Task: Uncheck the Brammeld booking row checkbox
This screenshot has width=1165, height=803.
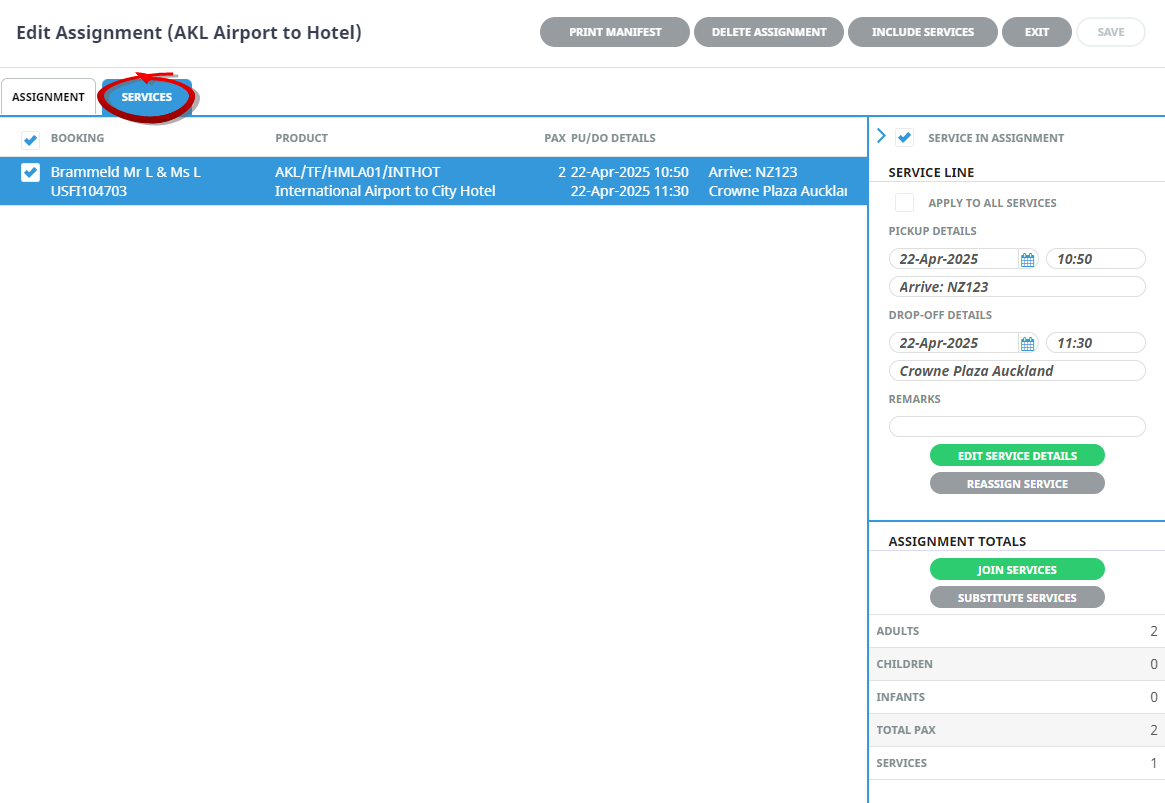Action: [30, 173]
